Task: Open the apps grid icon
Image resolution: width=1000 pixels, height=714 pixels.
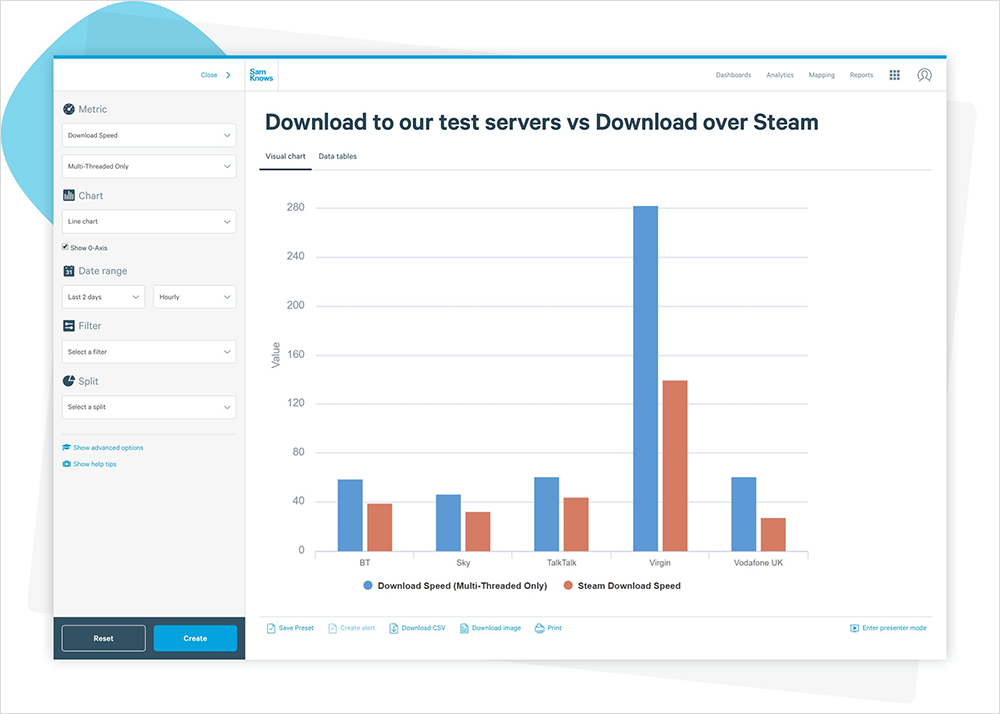Action: 894,75
